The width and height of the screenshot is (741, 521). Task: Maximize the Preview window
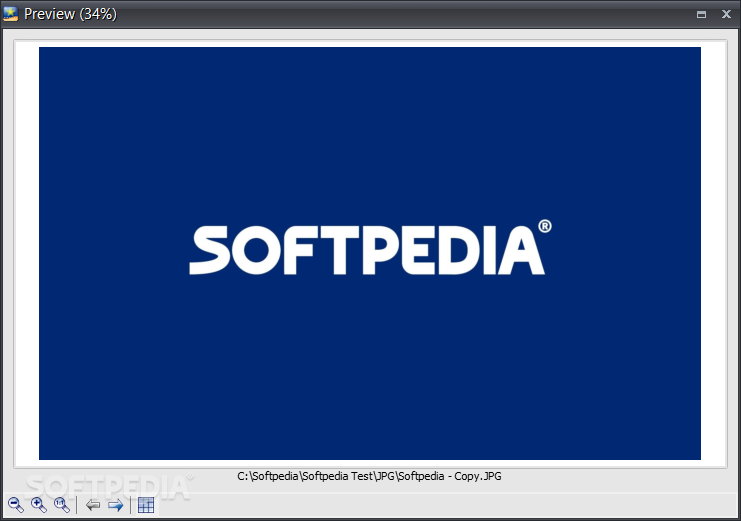[701, 15]
